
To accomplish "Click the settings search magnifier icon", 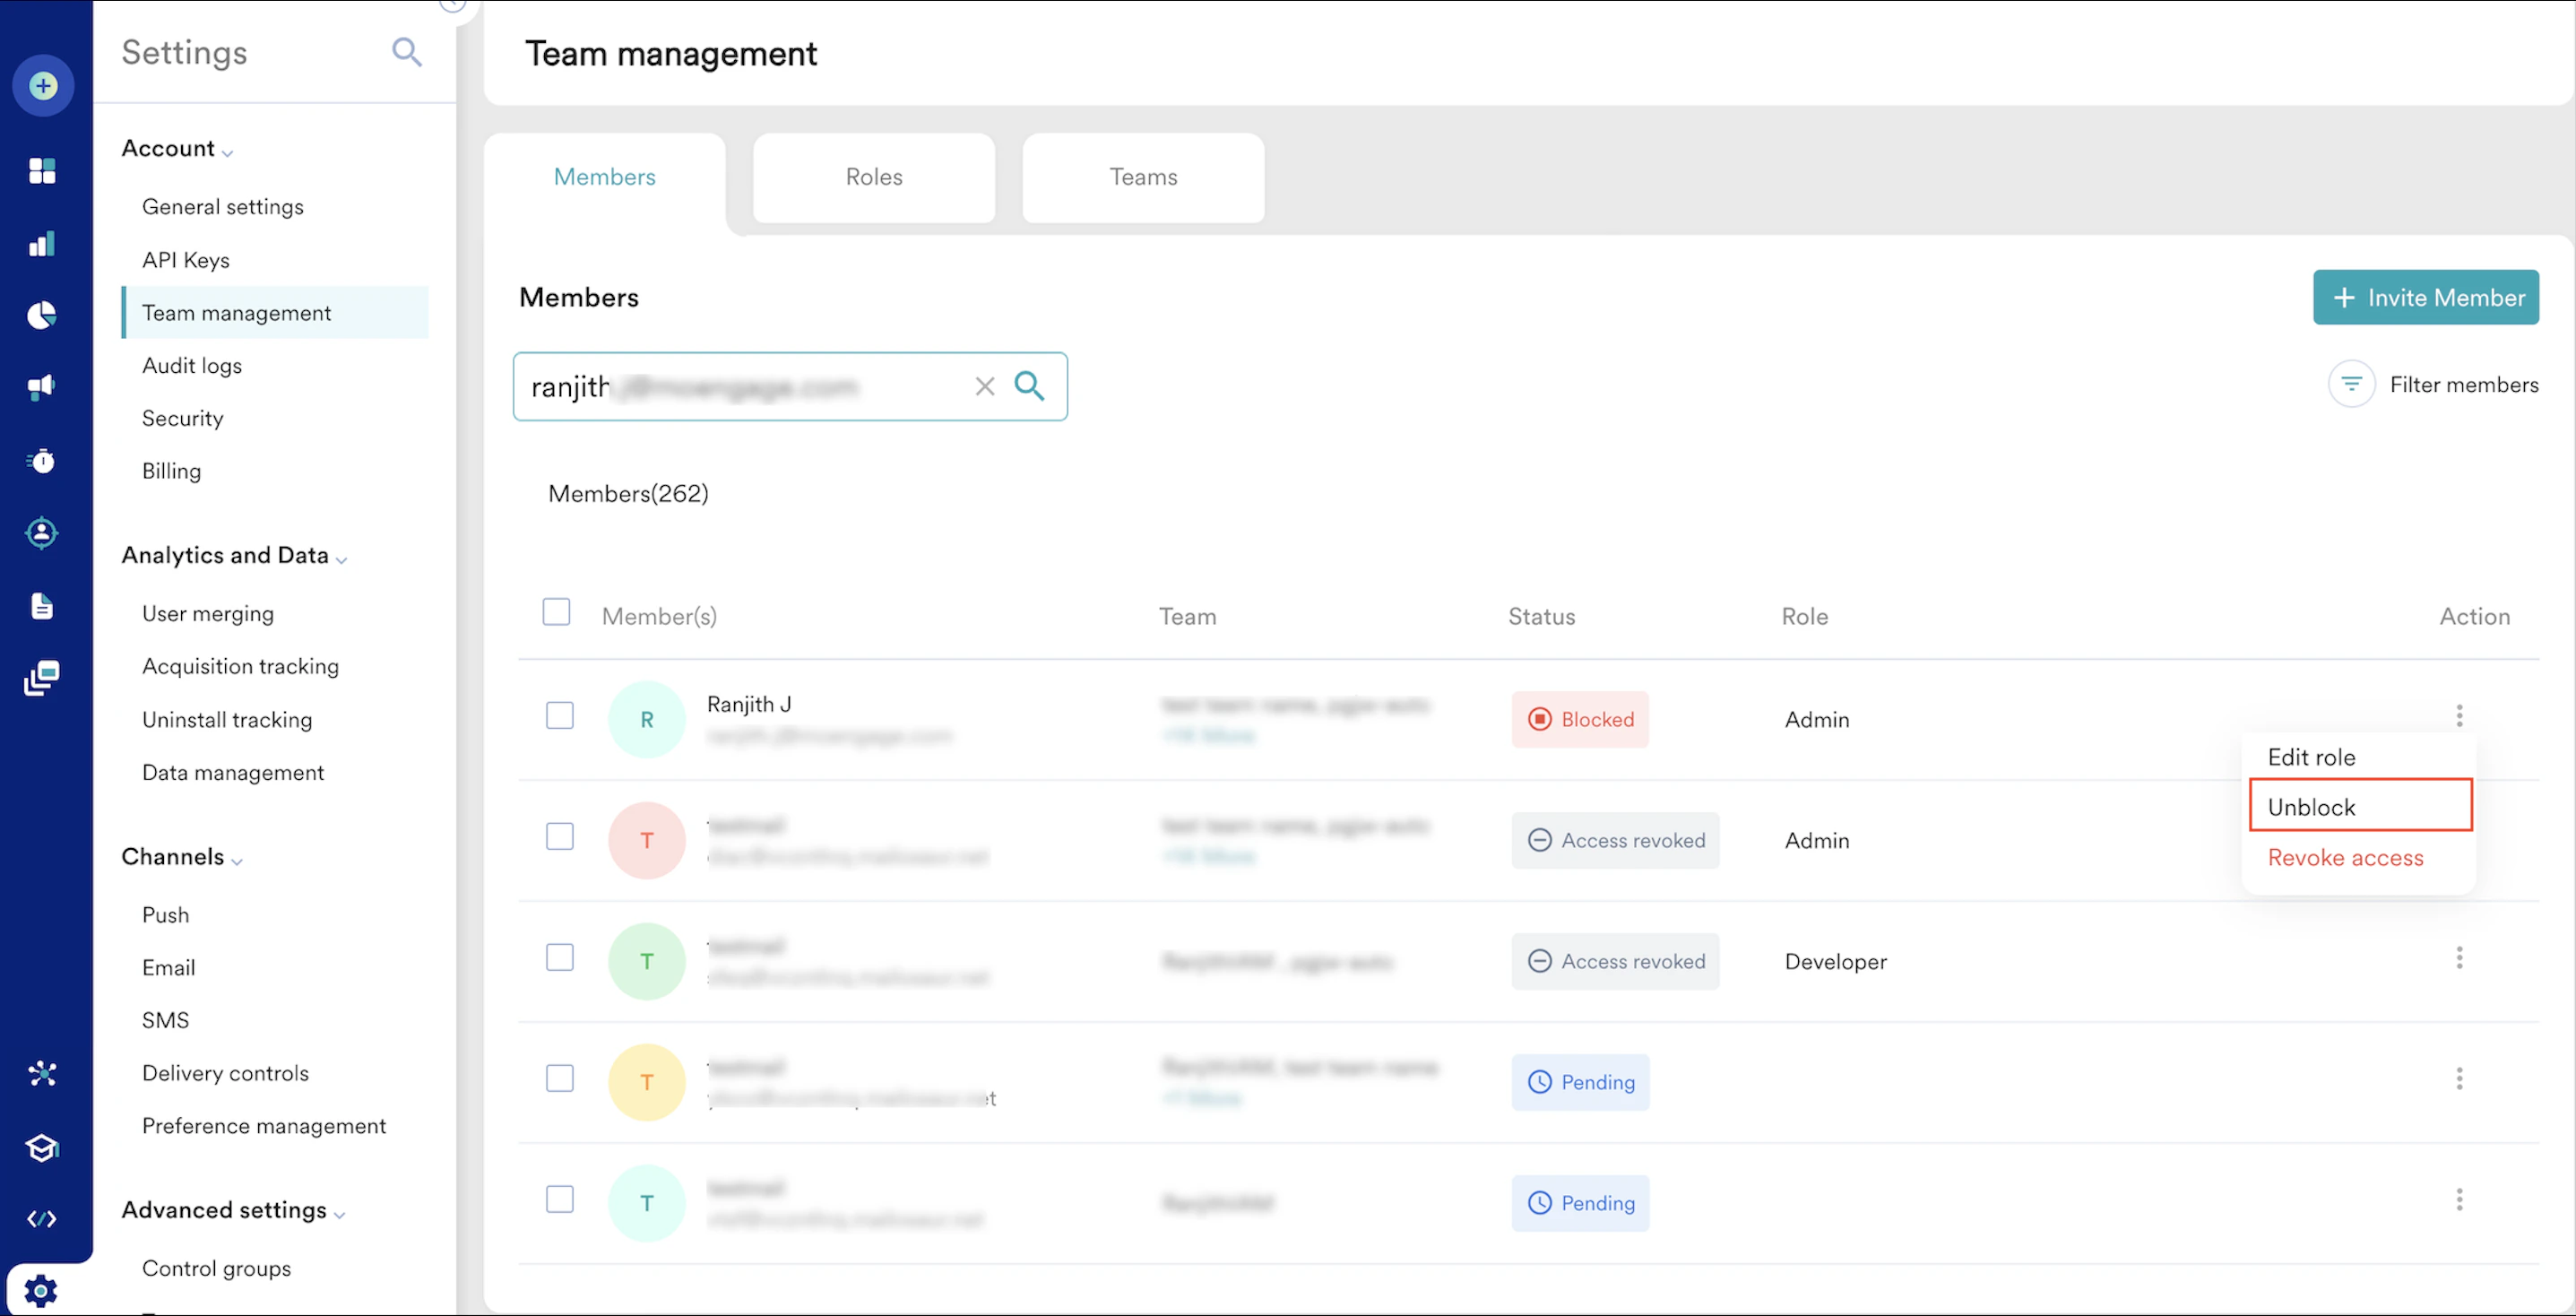I will coord(406,52).
